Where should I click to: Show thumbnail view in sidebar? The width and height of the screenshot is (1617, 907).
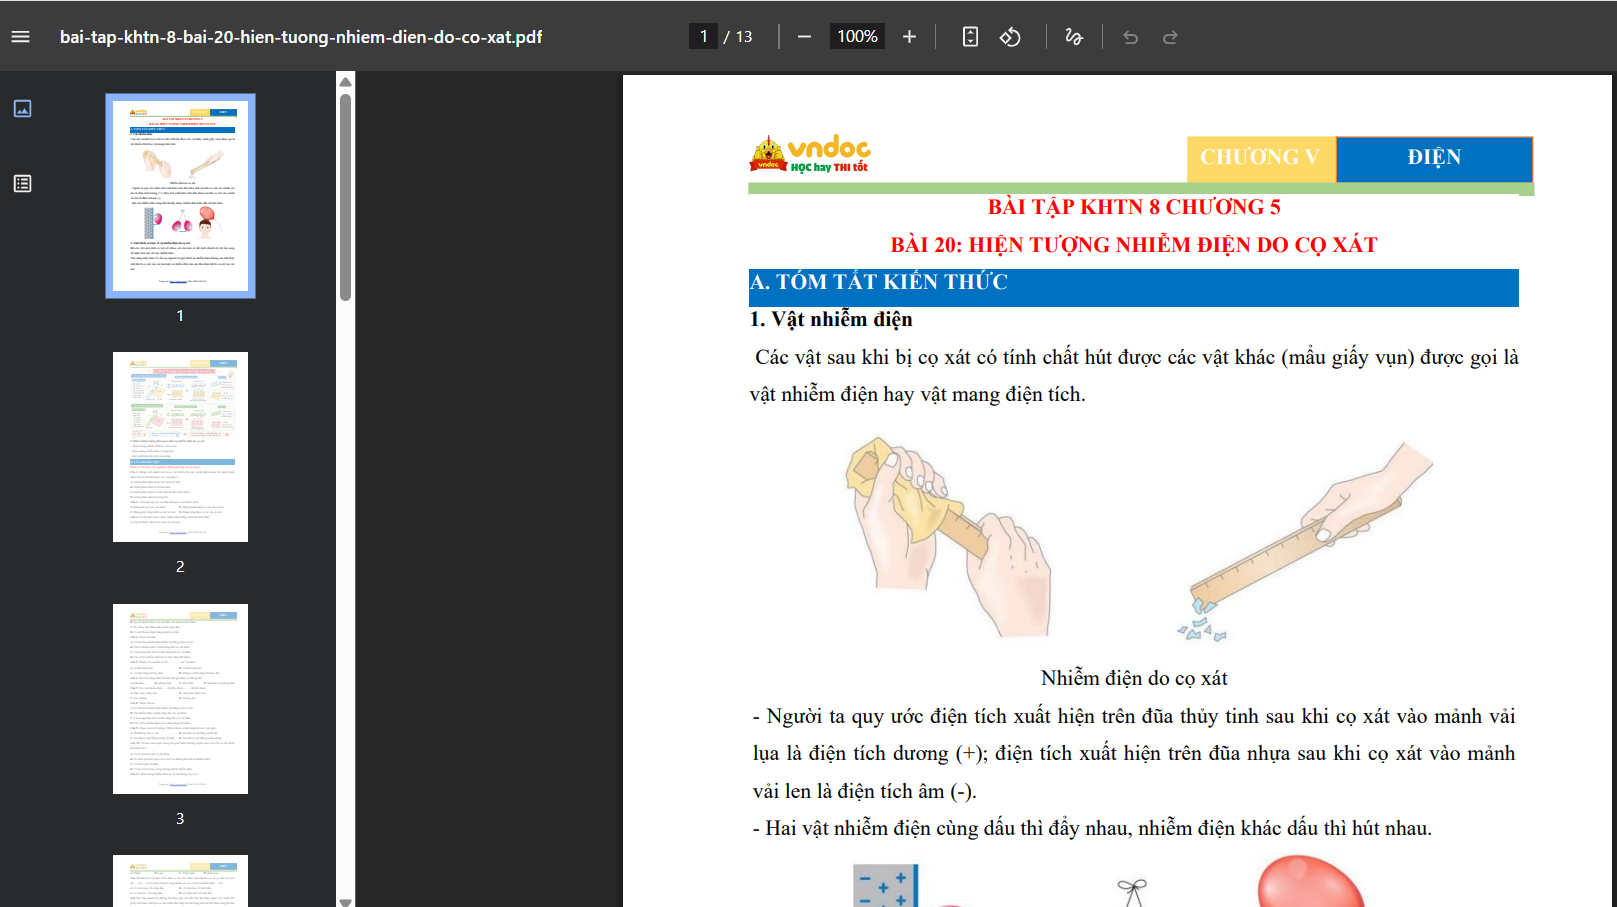tap(22, 108)
